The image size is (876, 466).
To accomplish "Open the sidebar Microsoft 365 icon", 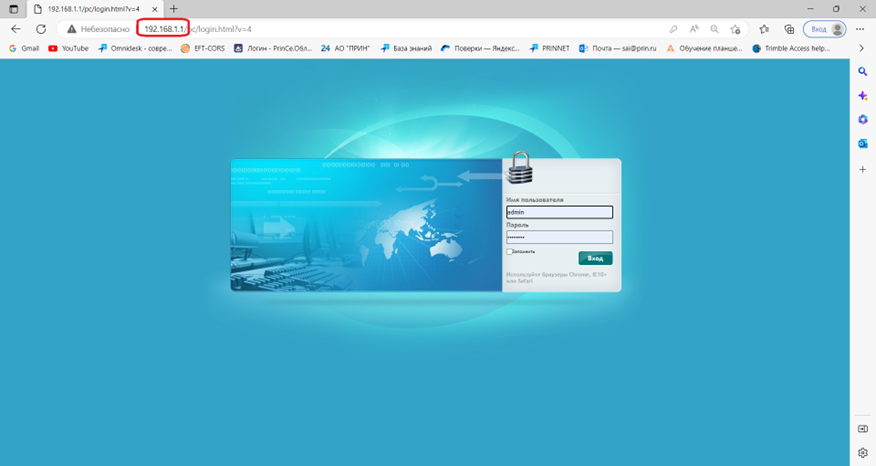I will [x=863, y=120].
